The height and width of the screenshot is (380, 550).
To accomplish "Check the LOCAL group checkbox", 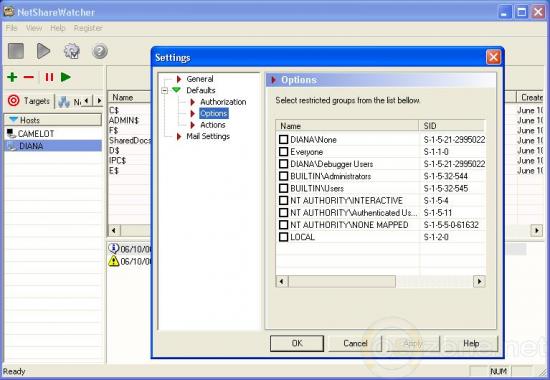I will click(x=283, y=237).
